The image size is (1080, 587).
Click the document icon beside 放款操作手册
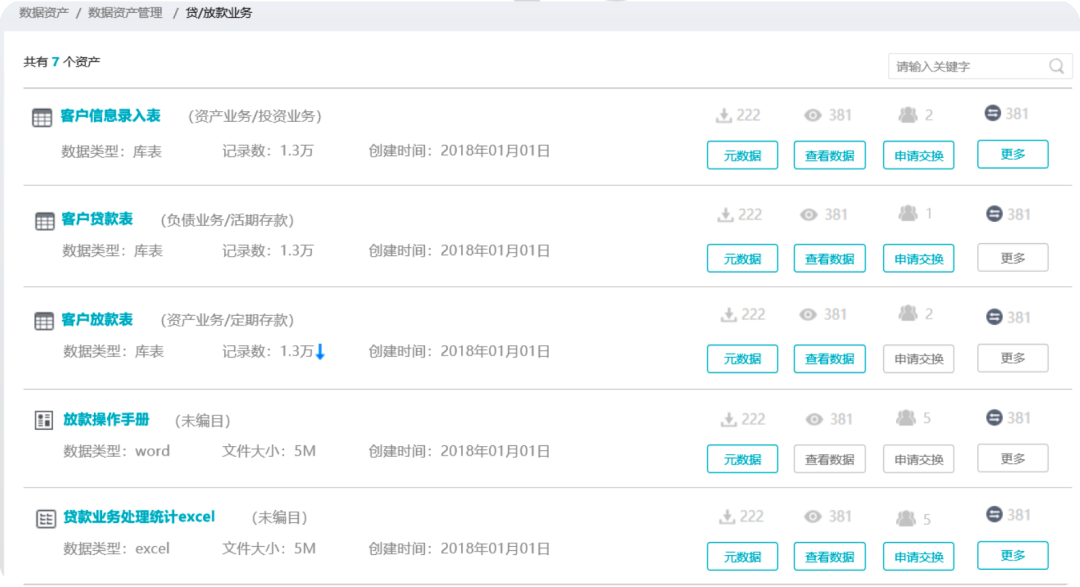pyautogui.click(x=44, y=420)
